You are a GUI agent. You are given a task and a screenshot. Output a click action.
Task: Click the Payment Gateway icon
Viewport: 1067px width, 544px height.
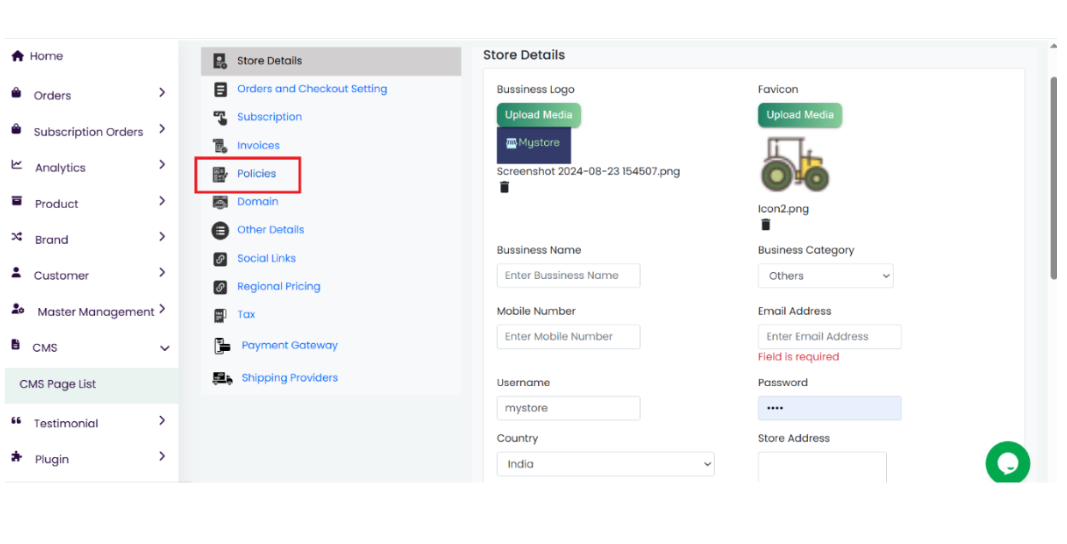point(222,346)
